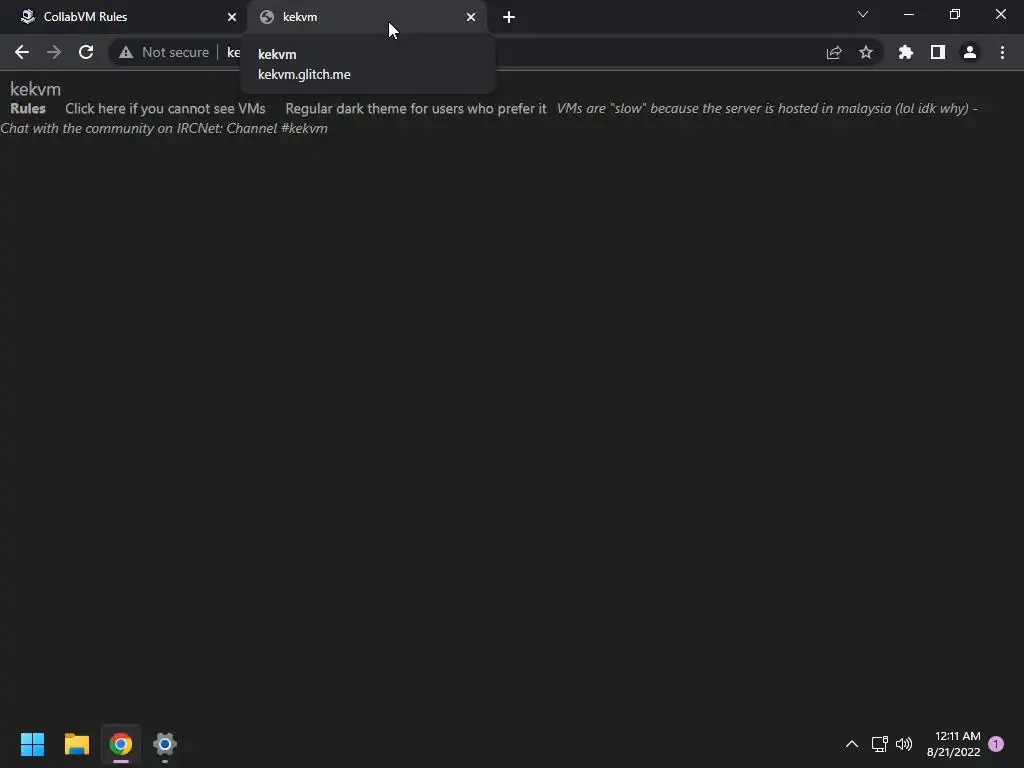Open the Rules link
The width and height of the screenshot is (1024, 768).
pos(28,108)
